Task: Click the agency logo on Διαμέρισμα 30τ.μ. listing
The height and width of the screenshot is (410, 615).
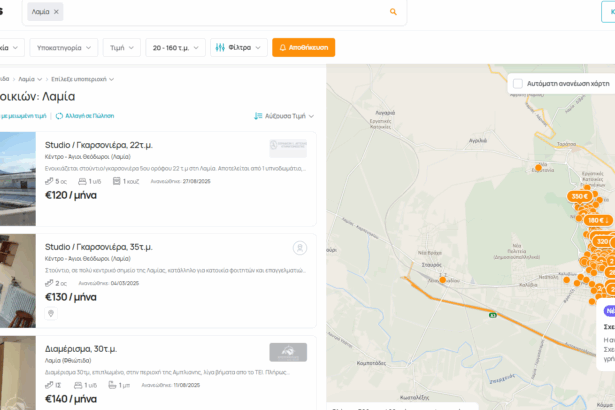Action: pos(288,351)
